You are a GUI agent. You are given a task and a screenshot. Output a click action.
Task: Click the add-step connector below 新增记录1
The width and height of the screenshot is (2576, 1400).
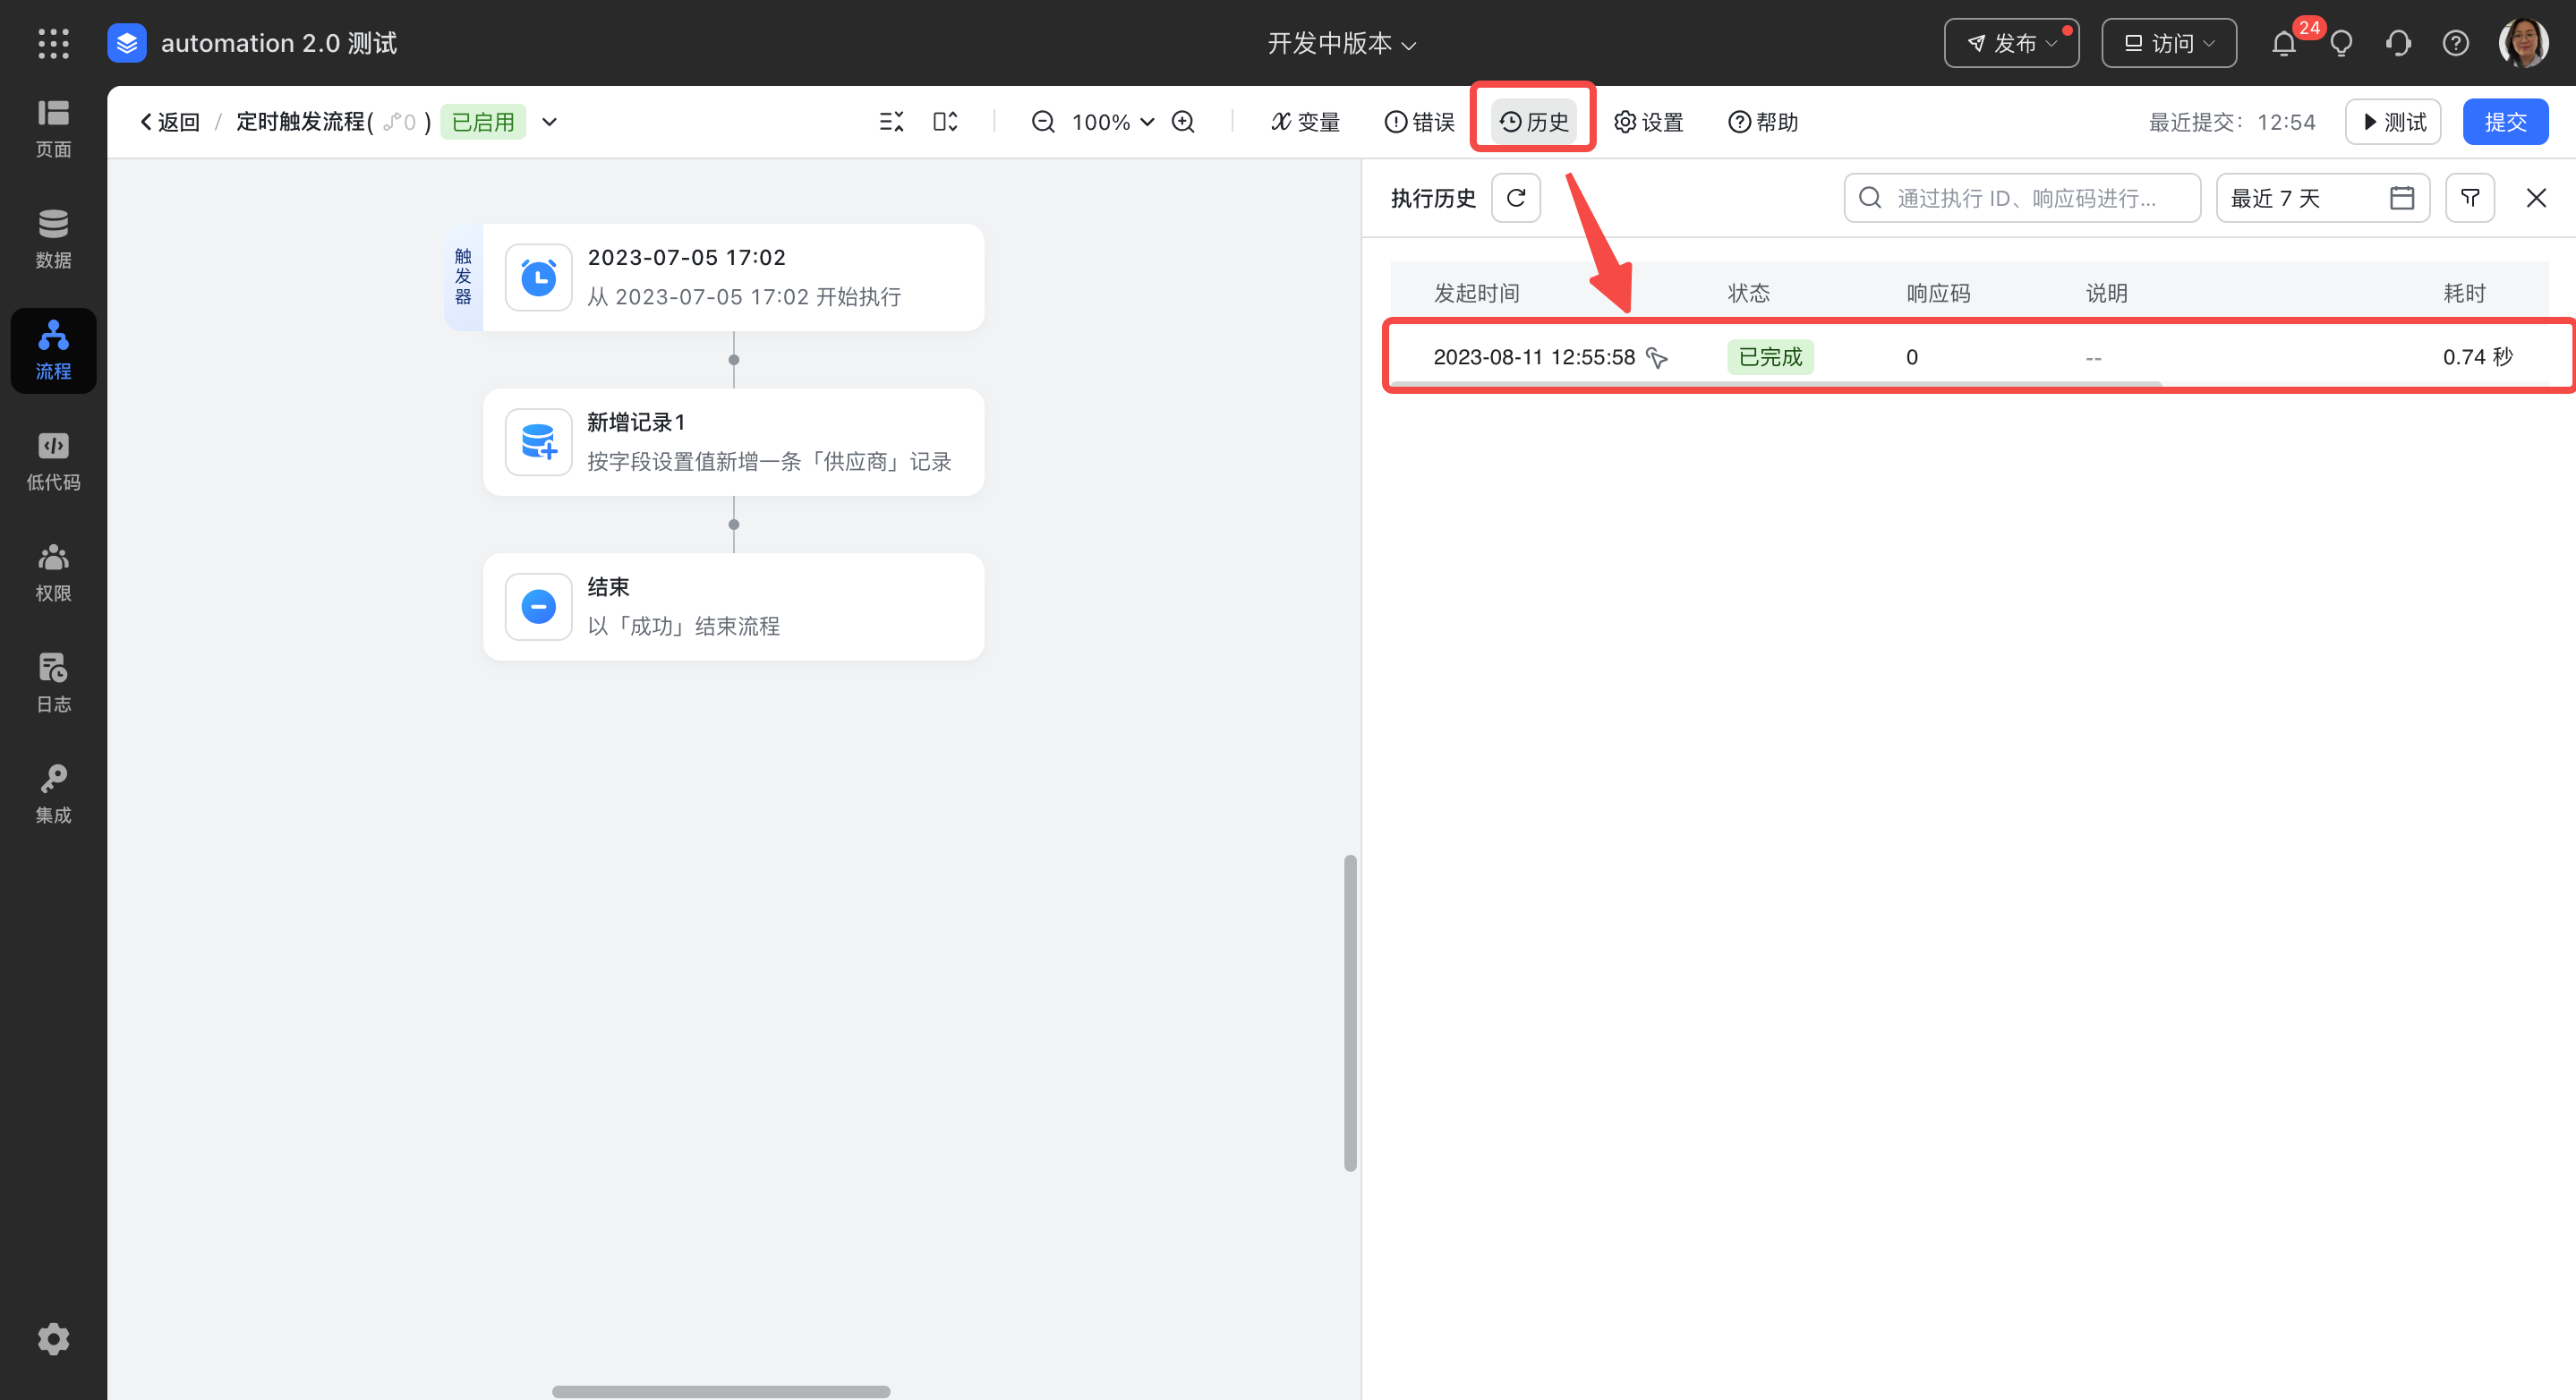(x=734, y=524)
